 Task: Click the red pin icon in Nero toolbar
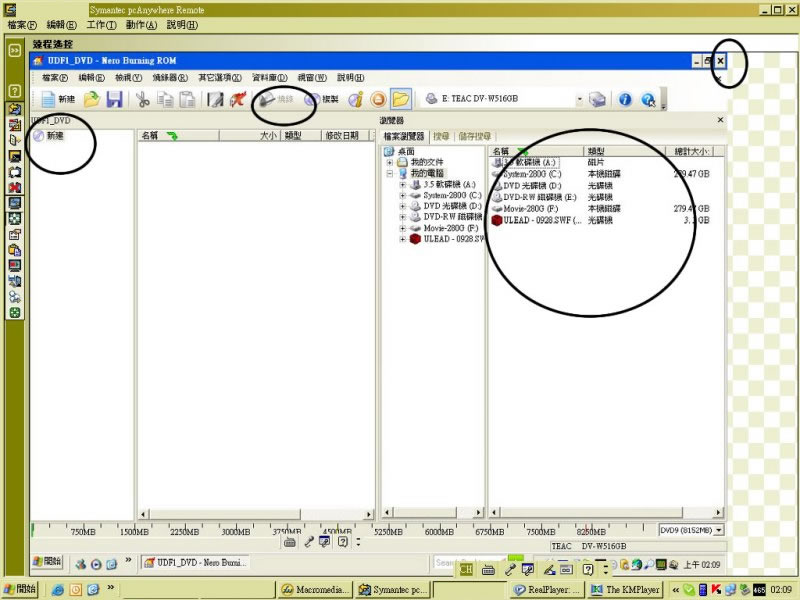tap(237, 99)
